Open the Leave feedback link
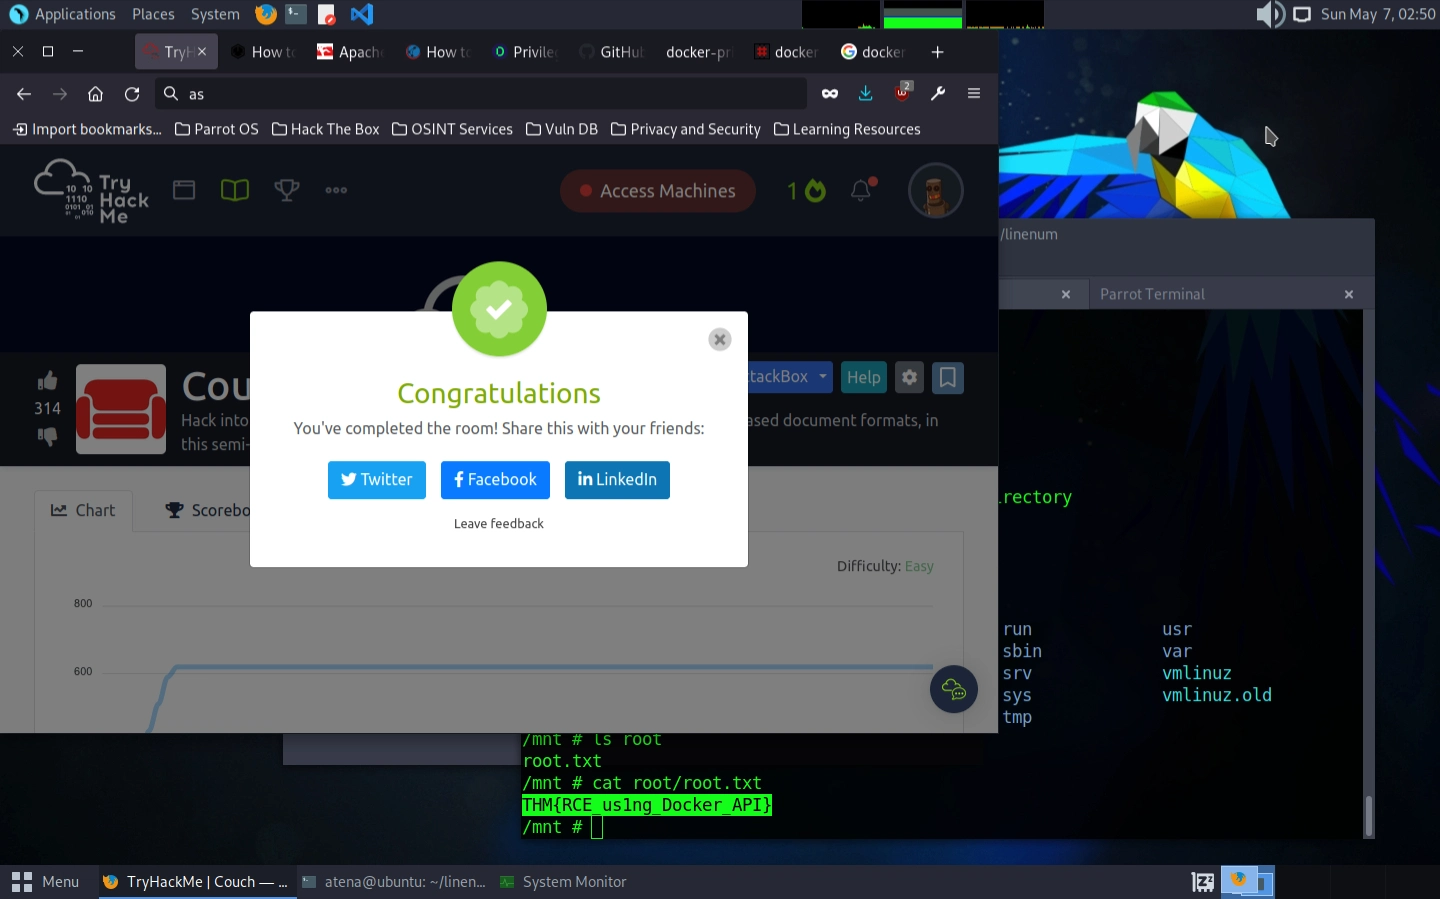This screenshot has width=1440, height=899. point(498,524)
